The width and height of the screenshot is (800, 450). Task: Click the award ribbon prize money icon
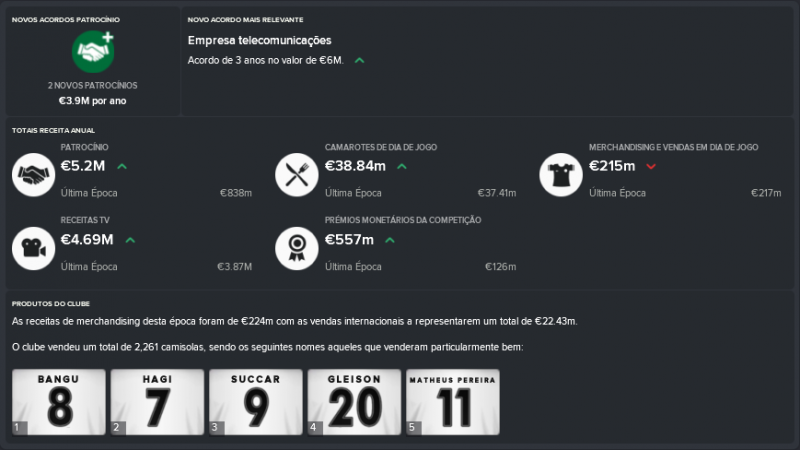[296, 248]
